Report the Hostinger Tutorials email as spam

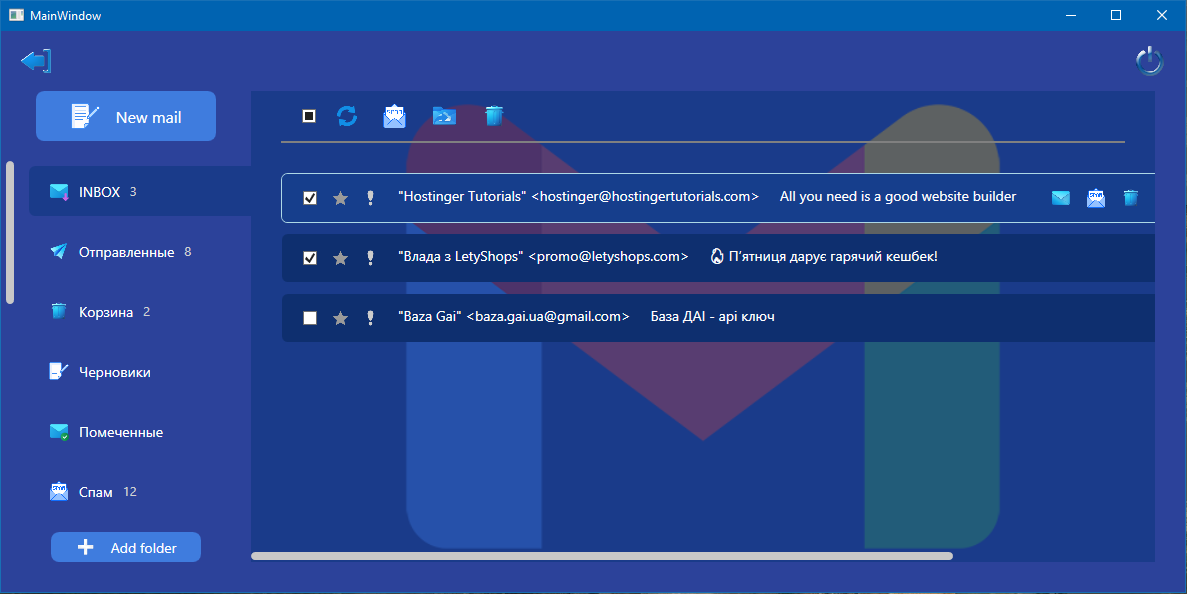(1095, 198)
